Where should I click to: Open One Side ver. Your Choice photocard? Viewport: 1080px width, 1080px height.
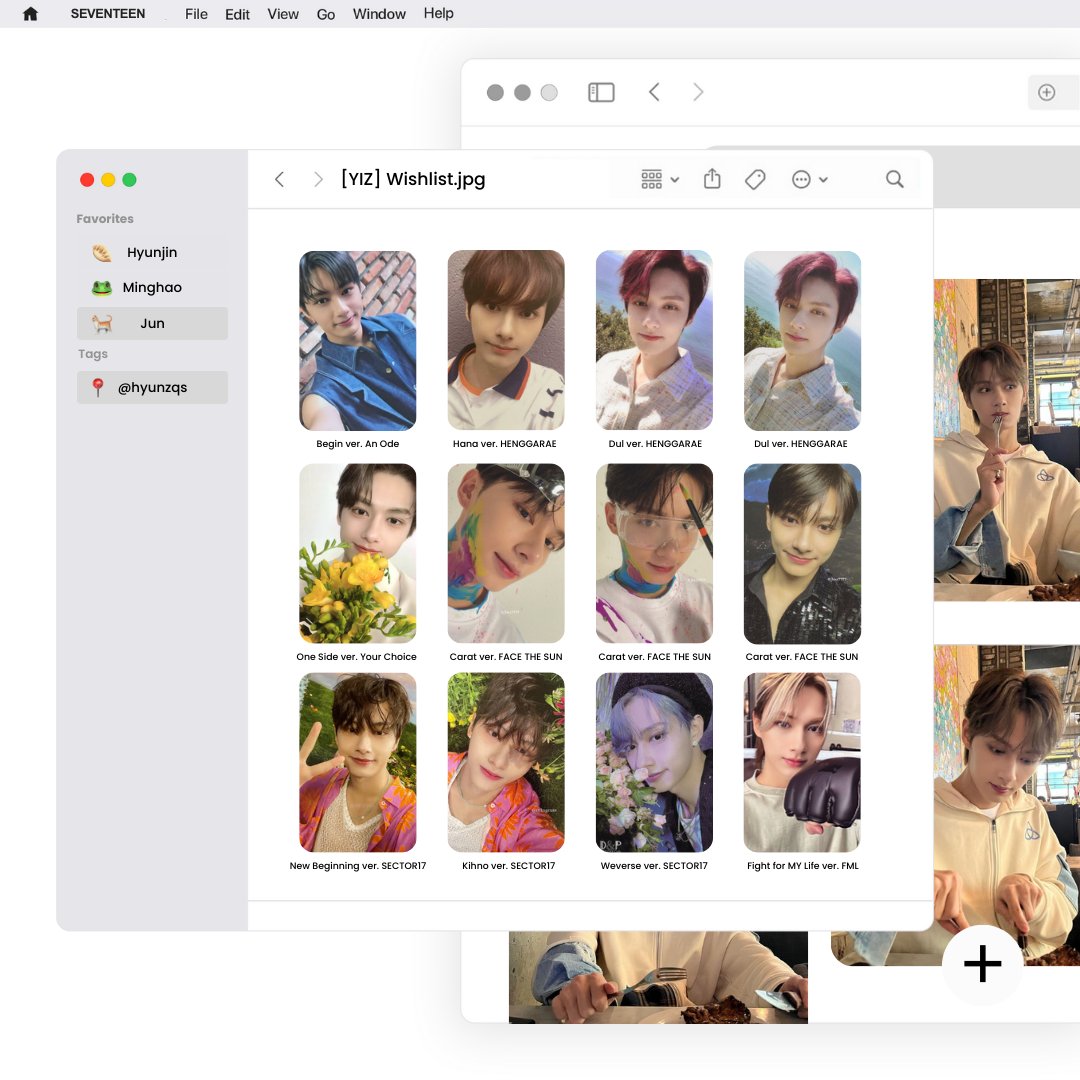(x=357, y=554)
